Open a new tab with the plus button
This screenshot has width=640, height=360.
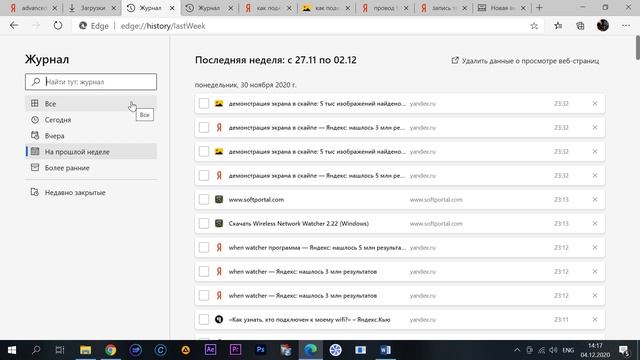tap(539, 8)
